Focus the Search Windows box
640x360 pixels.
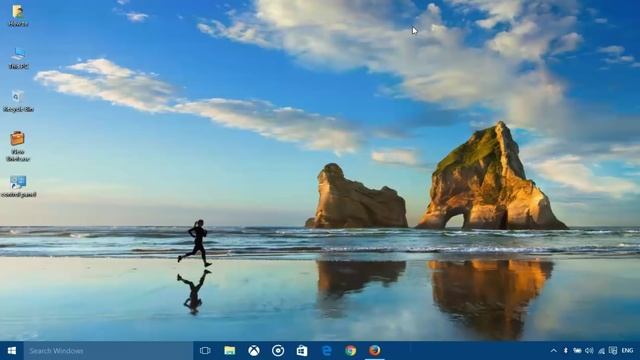coord(108,351)
